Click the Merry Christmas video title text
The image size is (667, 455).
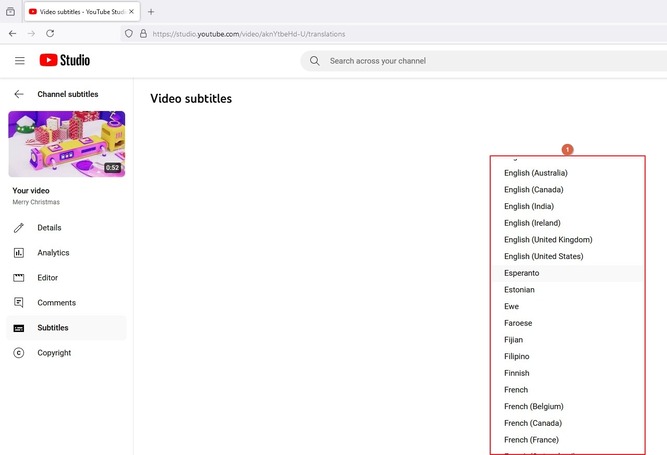(x=36, y=202)
